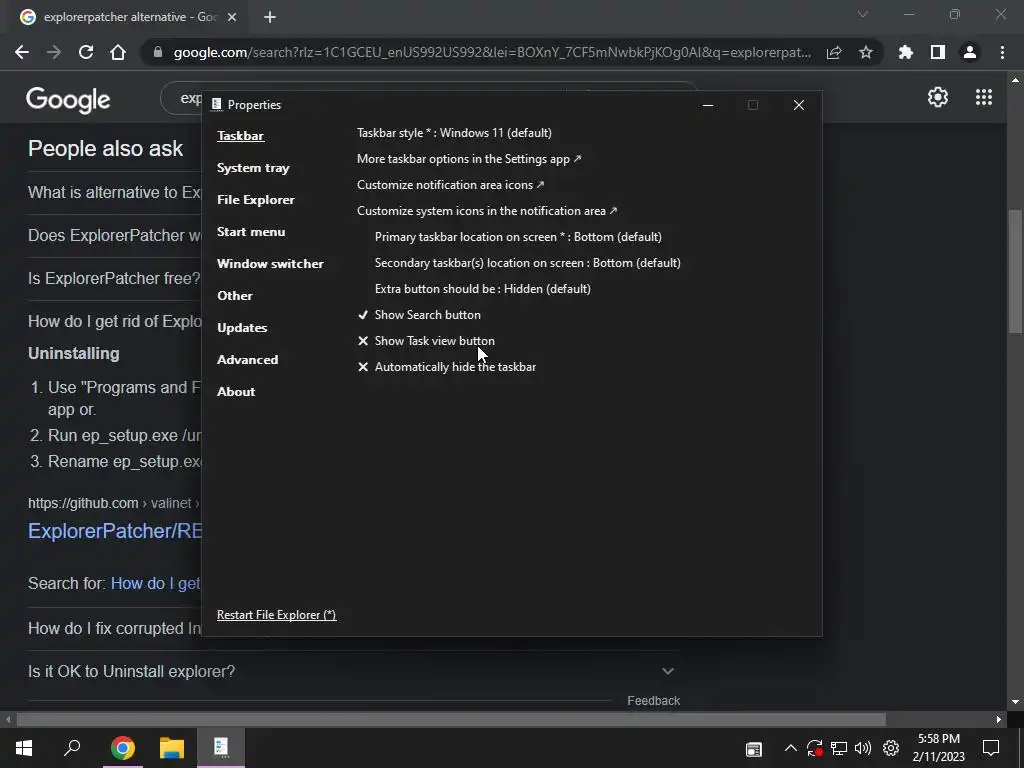
Task: Change Taskbar style Windows 11 setting
Action: (455, 133)
